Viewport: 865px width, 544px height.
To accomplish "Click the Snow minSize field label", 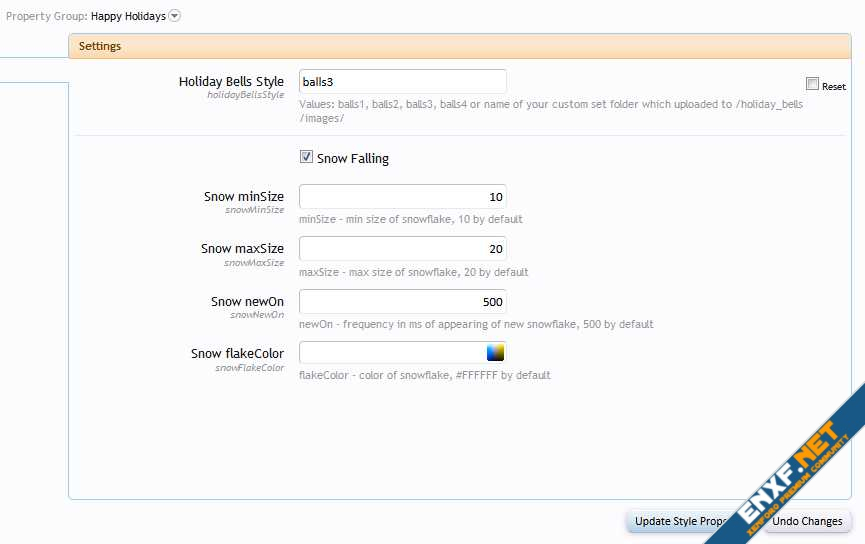I will coord(243,197).
